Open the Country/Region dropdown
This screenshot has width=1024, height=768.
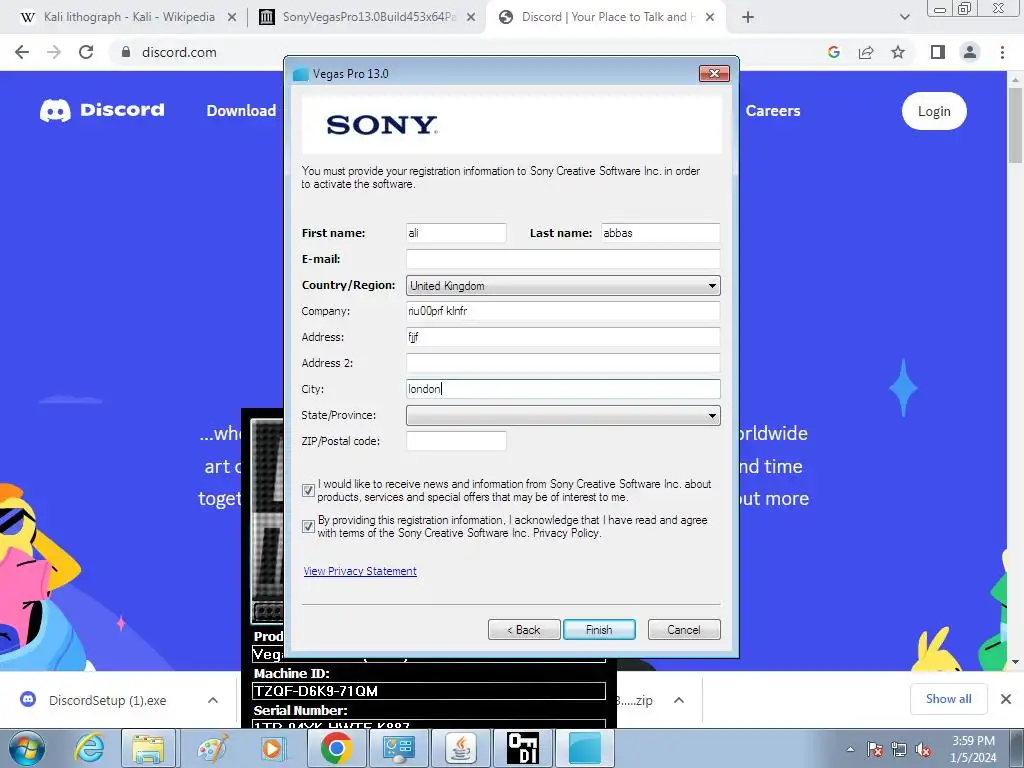(563, 285)
